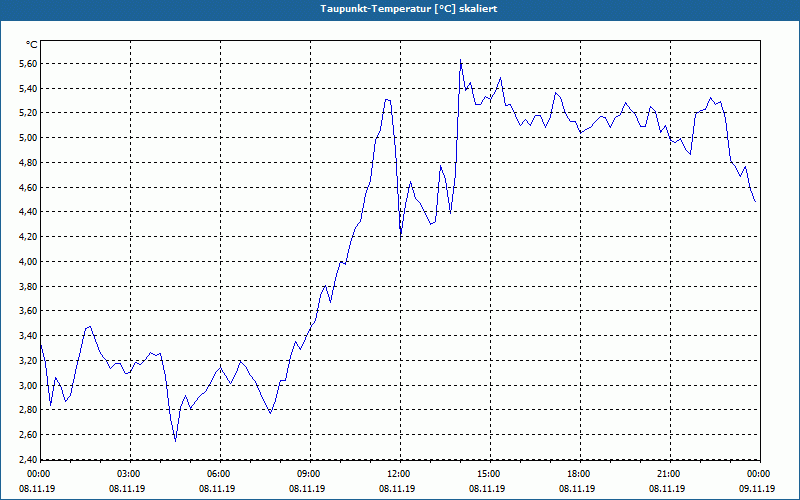Select the 3,60 y-axis value
The width and height of the screenshot is (800, 500).
click(29, 311)
